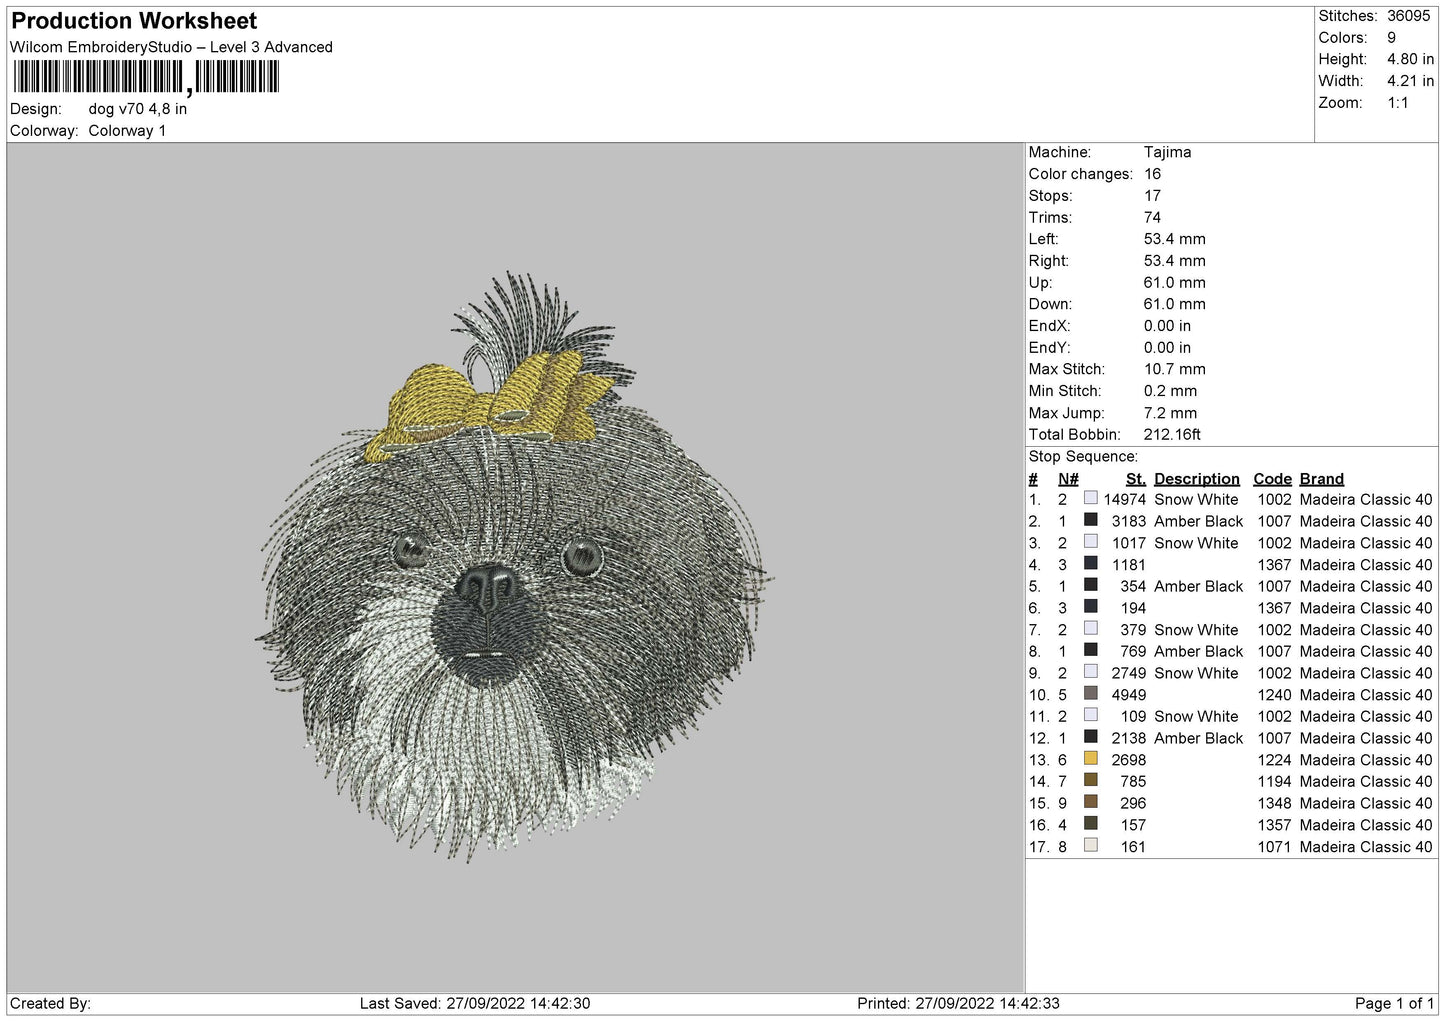The image size is (1445, 1021).
Task: Click the Page 1 of 1 label
Action: 1394,1004
